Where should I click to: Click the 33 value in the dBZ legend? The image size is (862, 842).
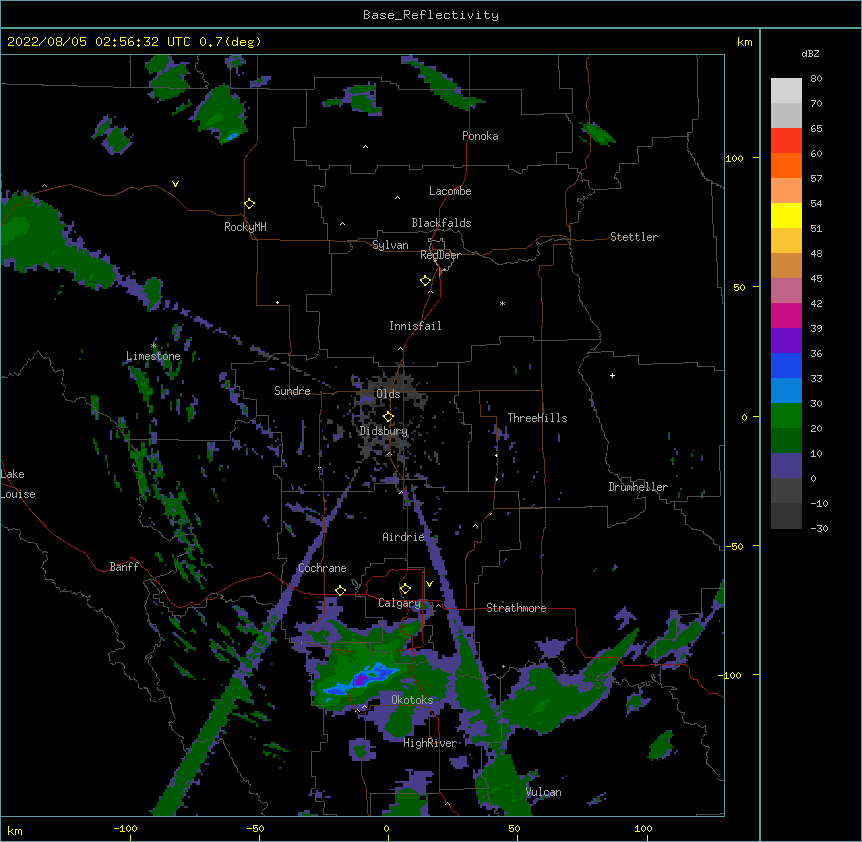point(816,379)
